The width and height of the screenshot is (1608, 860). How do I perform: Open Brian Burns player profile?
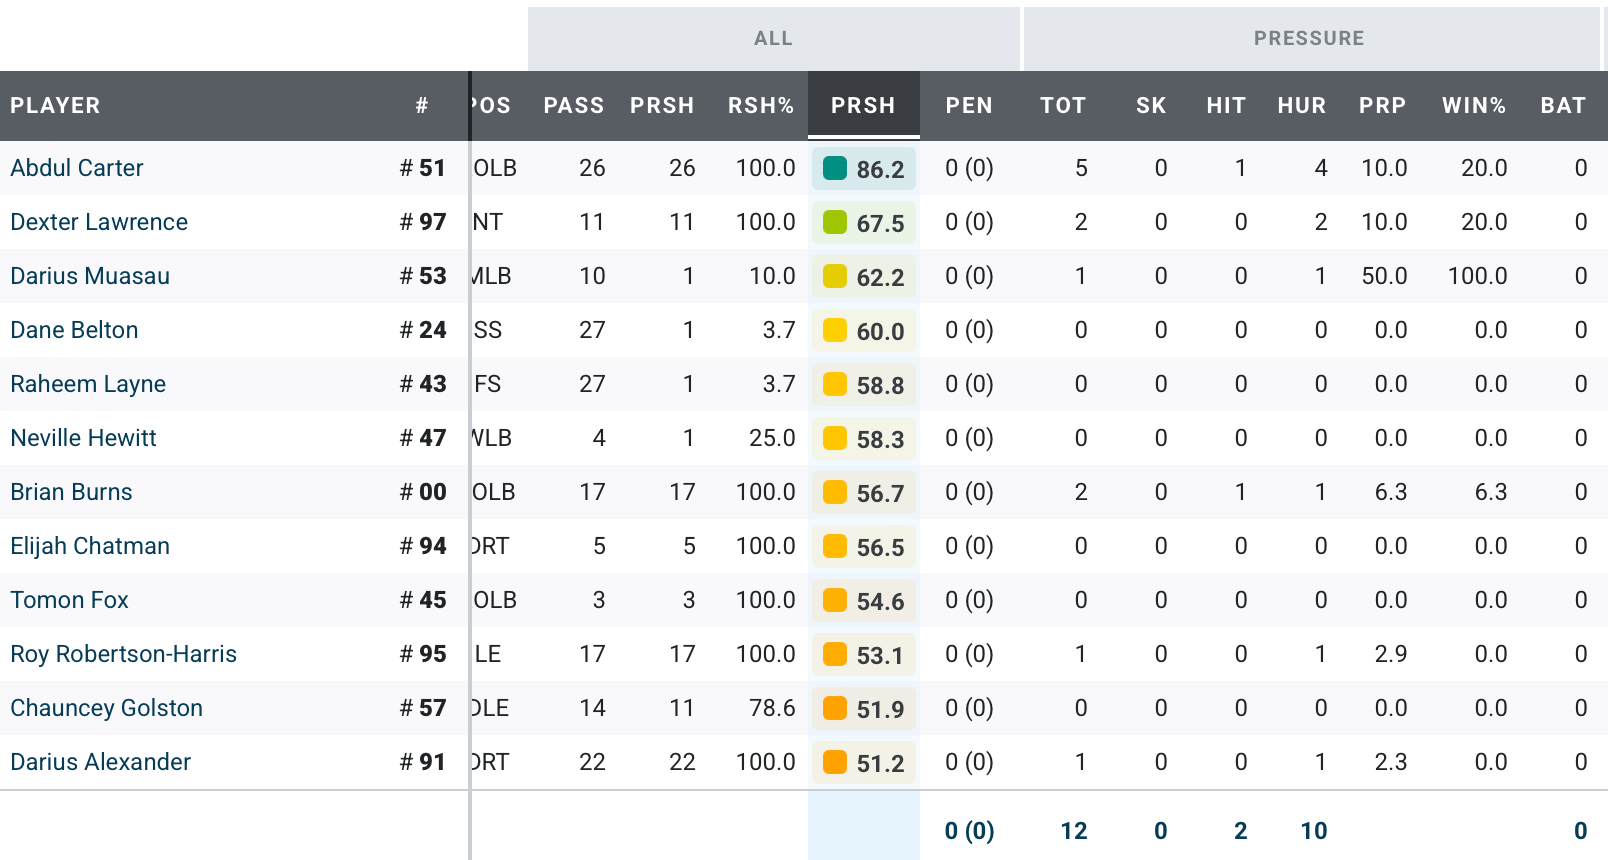(x=71, y=492)
